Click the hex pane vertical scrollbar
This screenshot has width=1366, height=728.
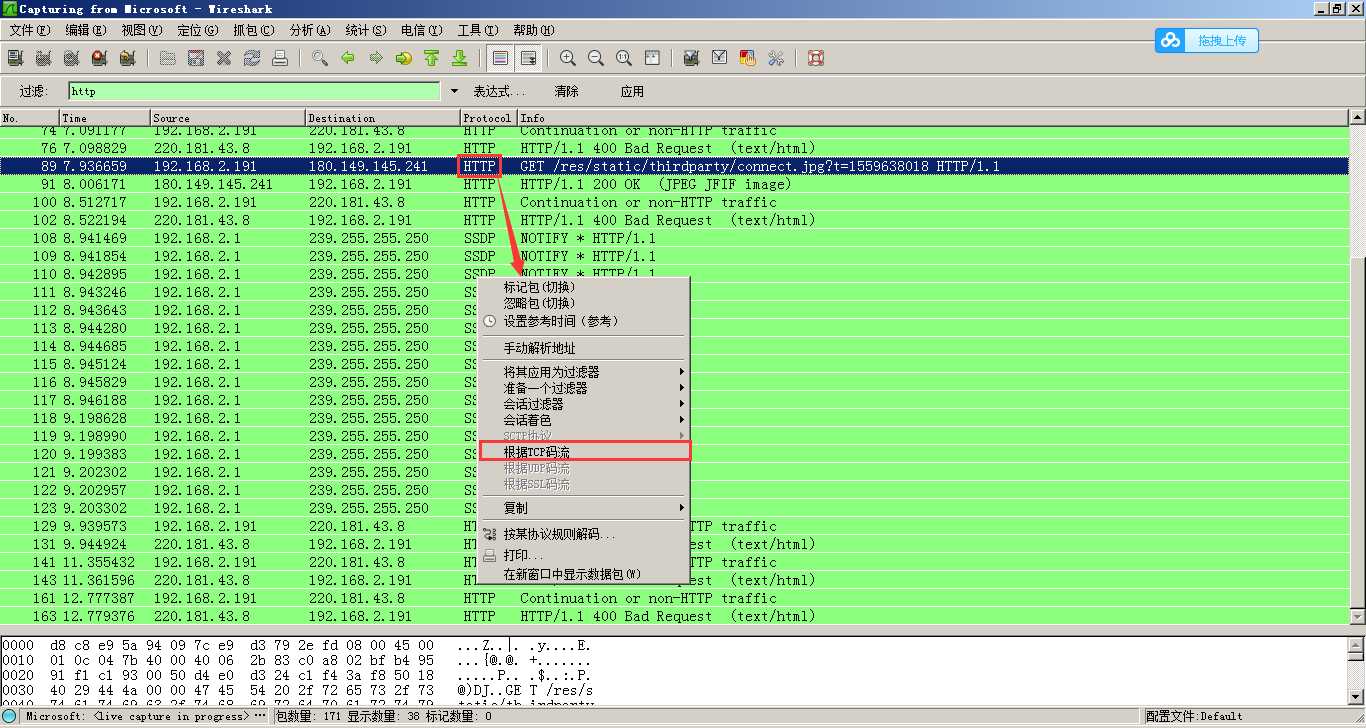[1357, 671]
